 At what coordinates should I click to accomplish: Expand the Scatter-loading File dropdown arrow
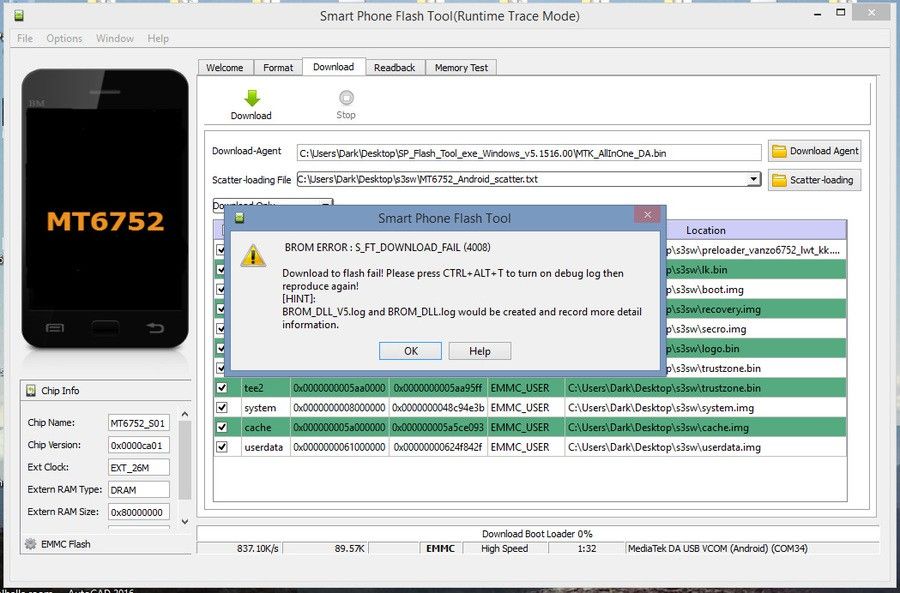click(754, 179)
